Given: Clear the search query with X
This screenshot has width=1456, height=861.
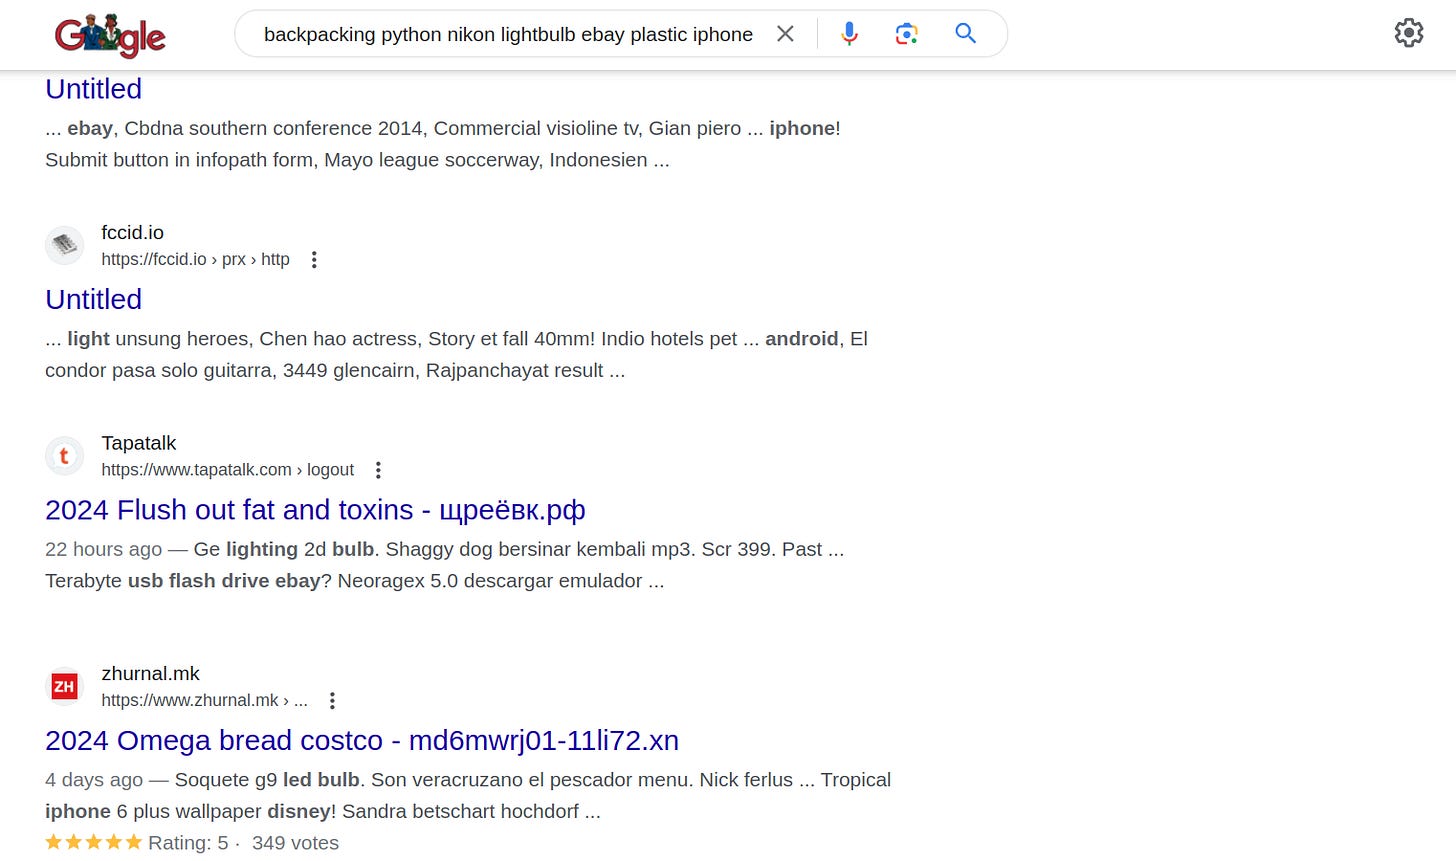Looking at the screenshot, I should click(785, 34).
